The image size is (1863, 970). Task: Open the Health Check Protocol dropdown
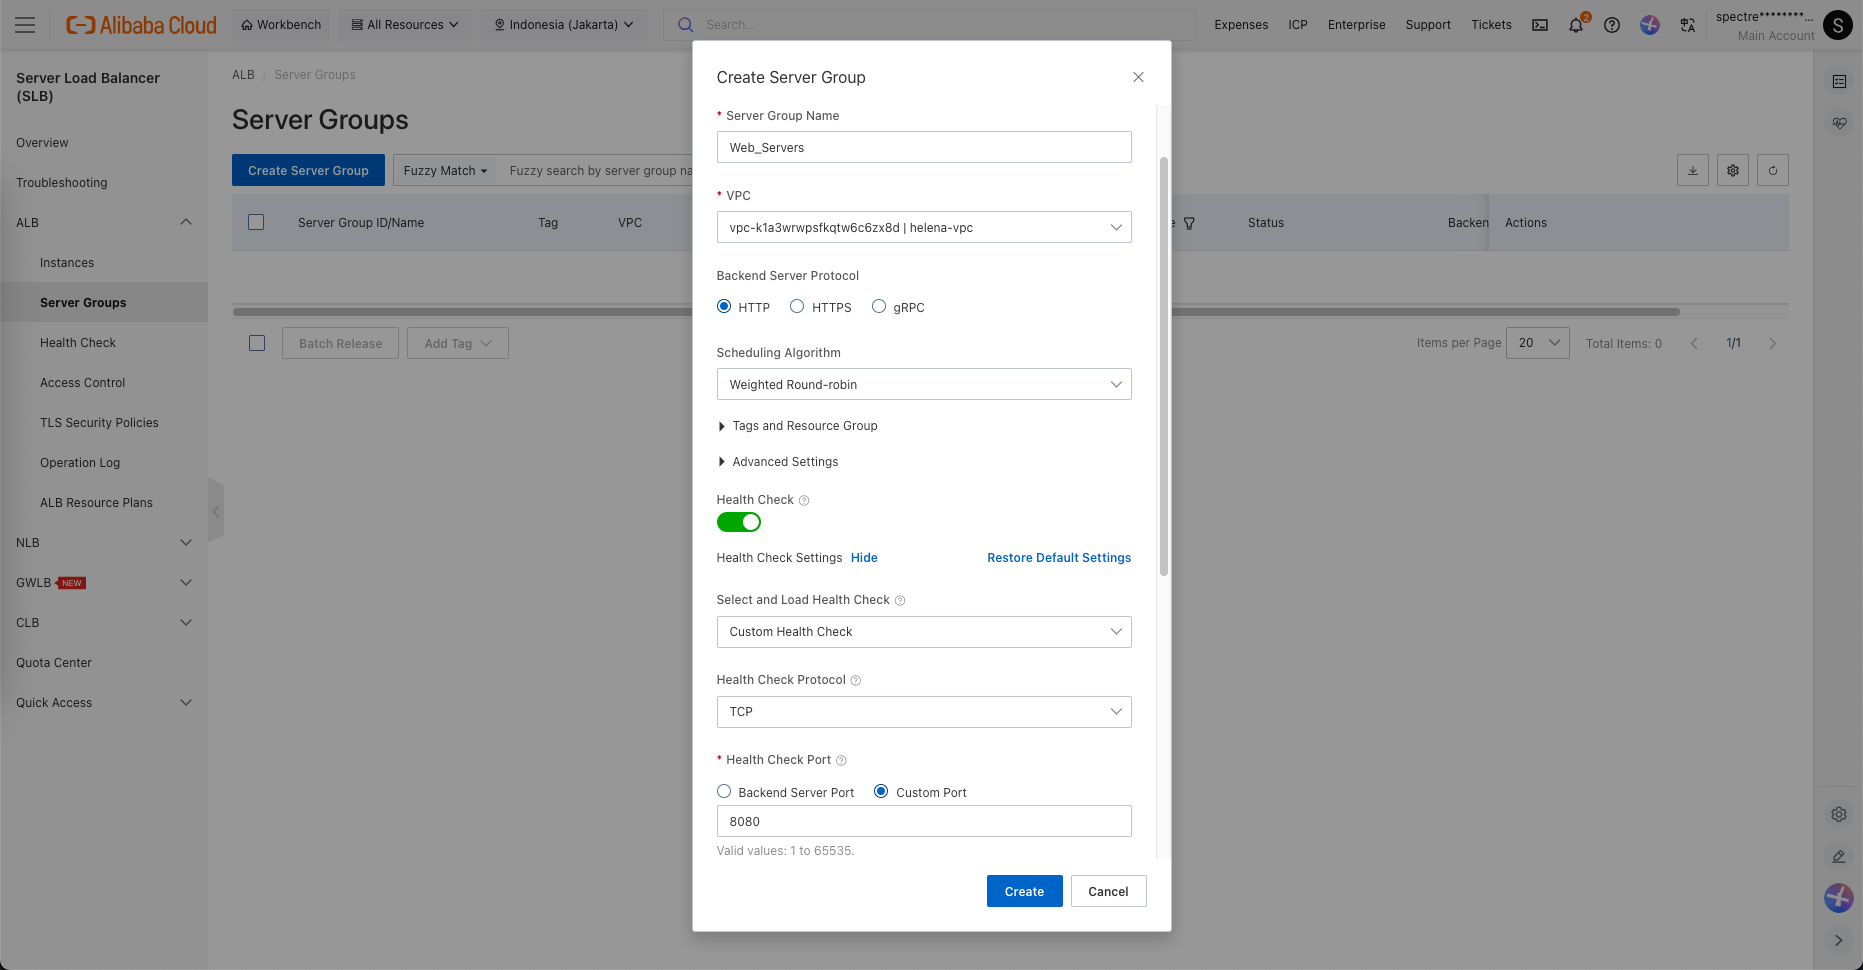(x=923, y=712)
